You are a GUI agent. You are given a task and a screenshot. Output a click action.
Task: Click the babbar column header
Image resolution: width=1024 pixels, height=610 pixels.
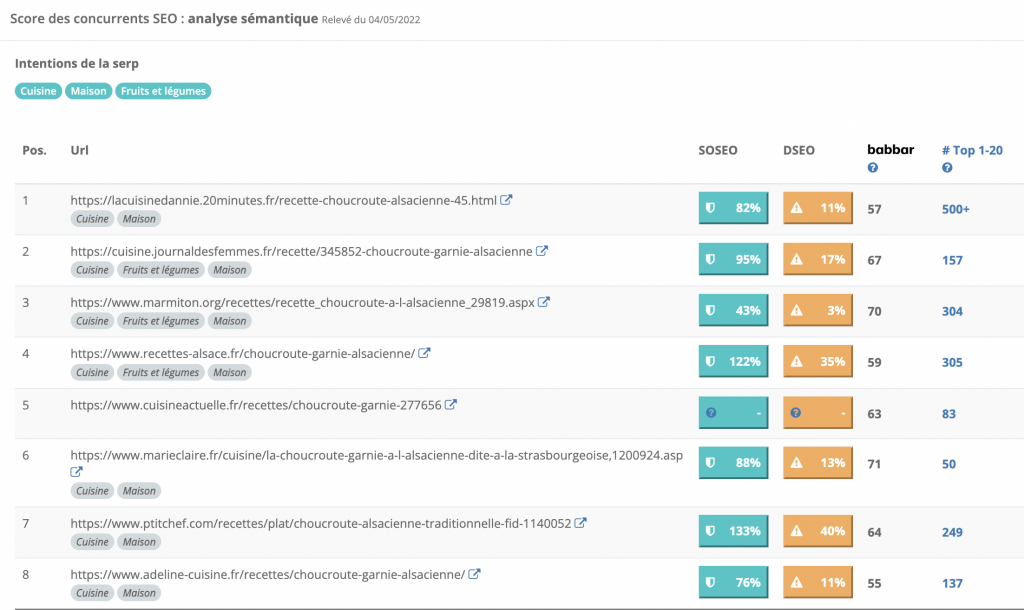coord(890,150)
